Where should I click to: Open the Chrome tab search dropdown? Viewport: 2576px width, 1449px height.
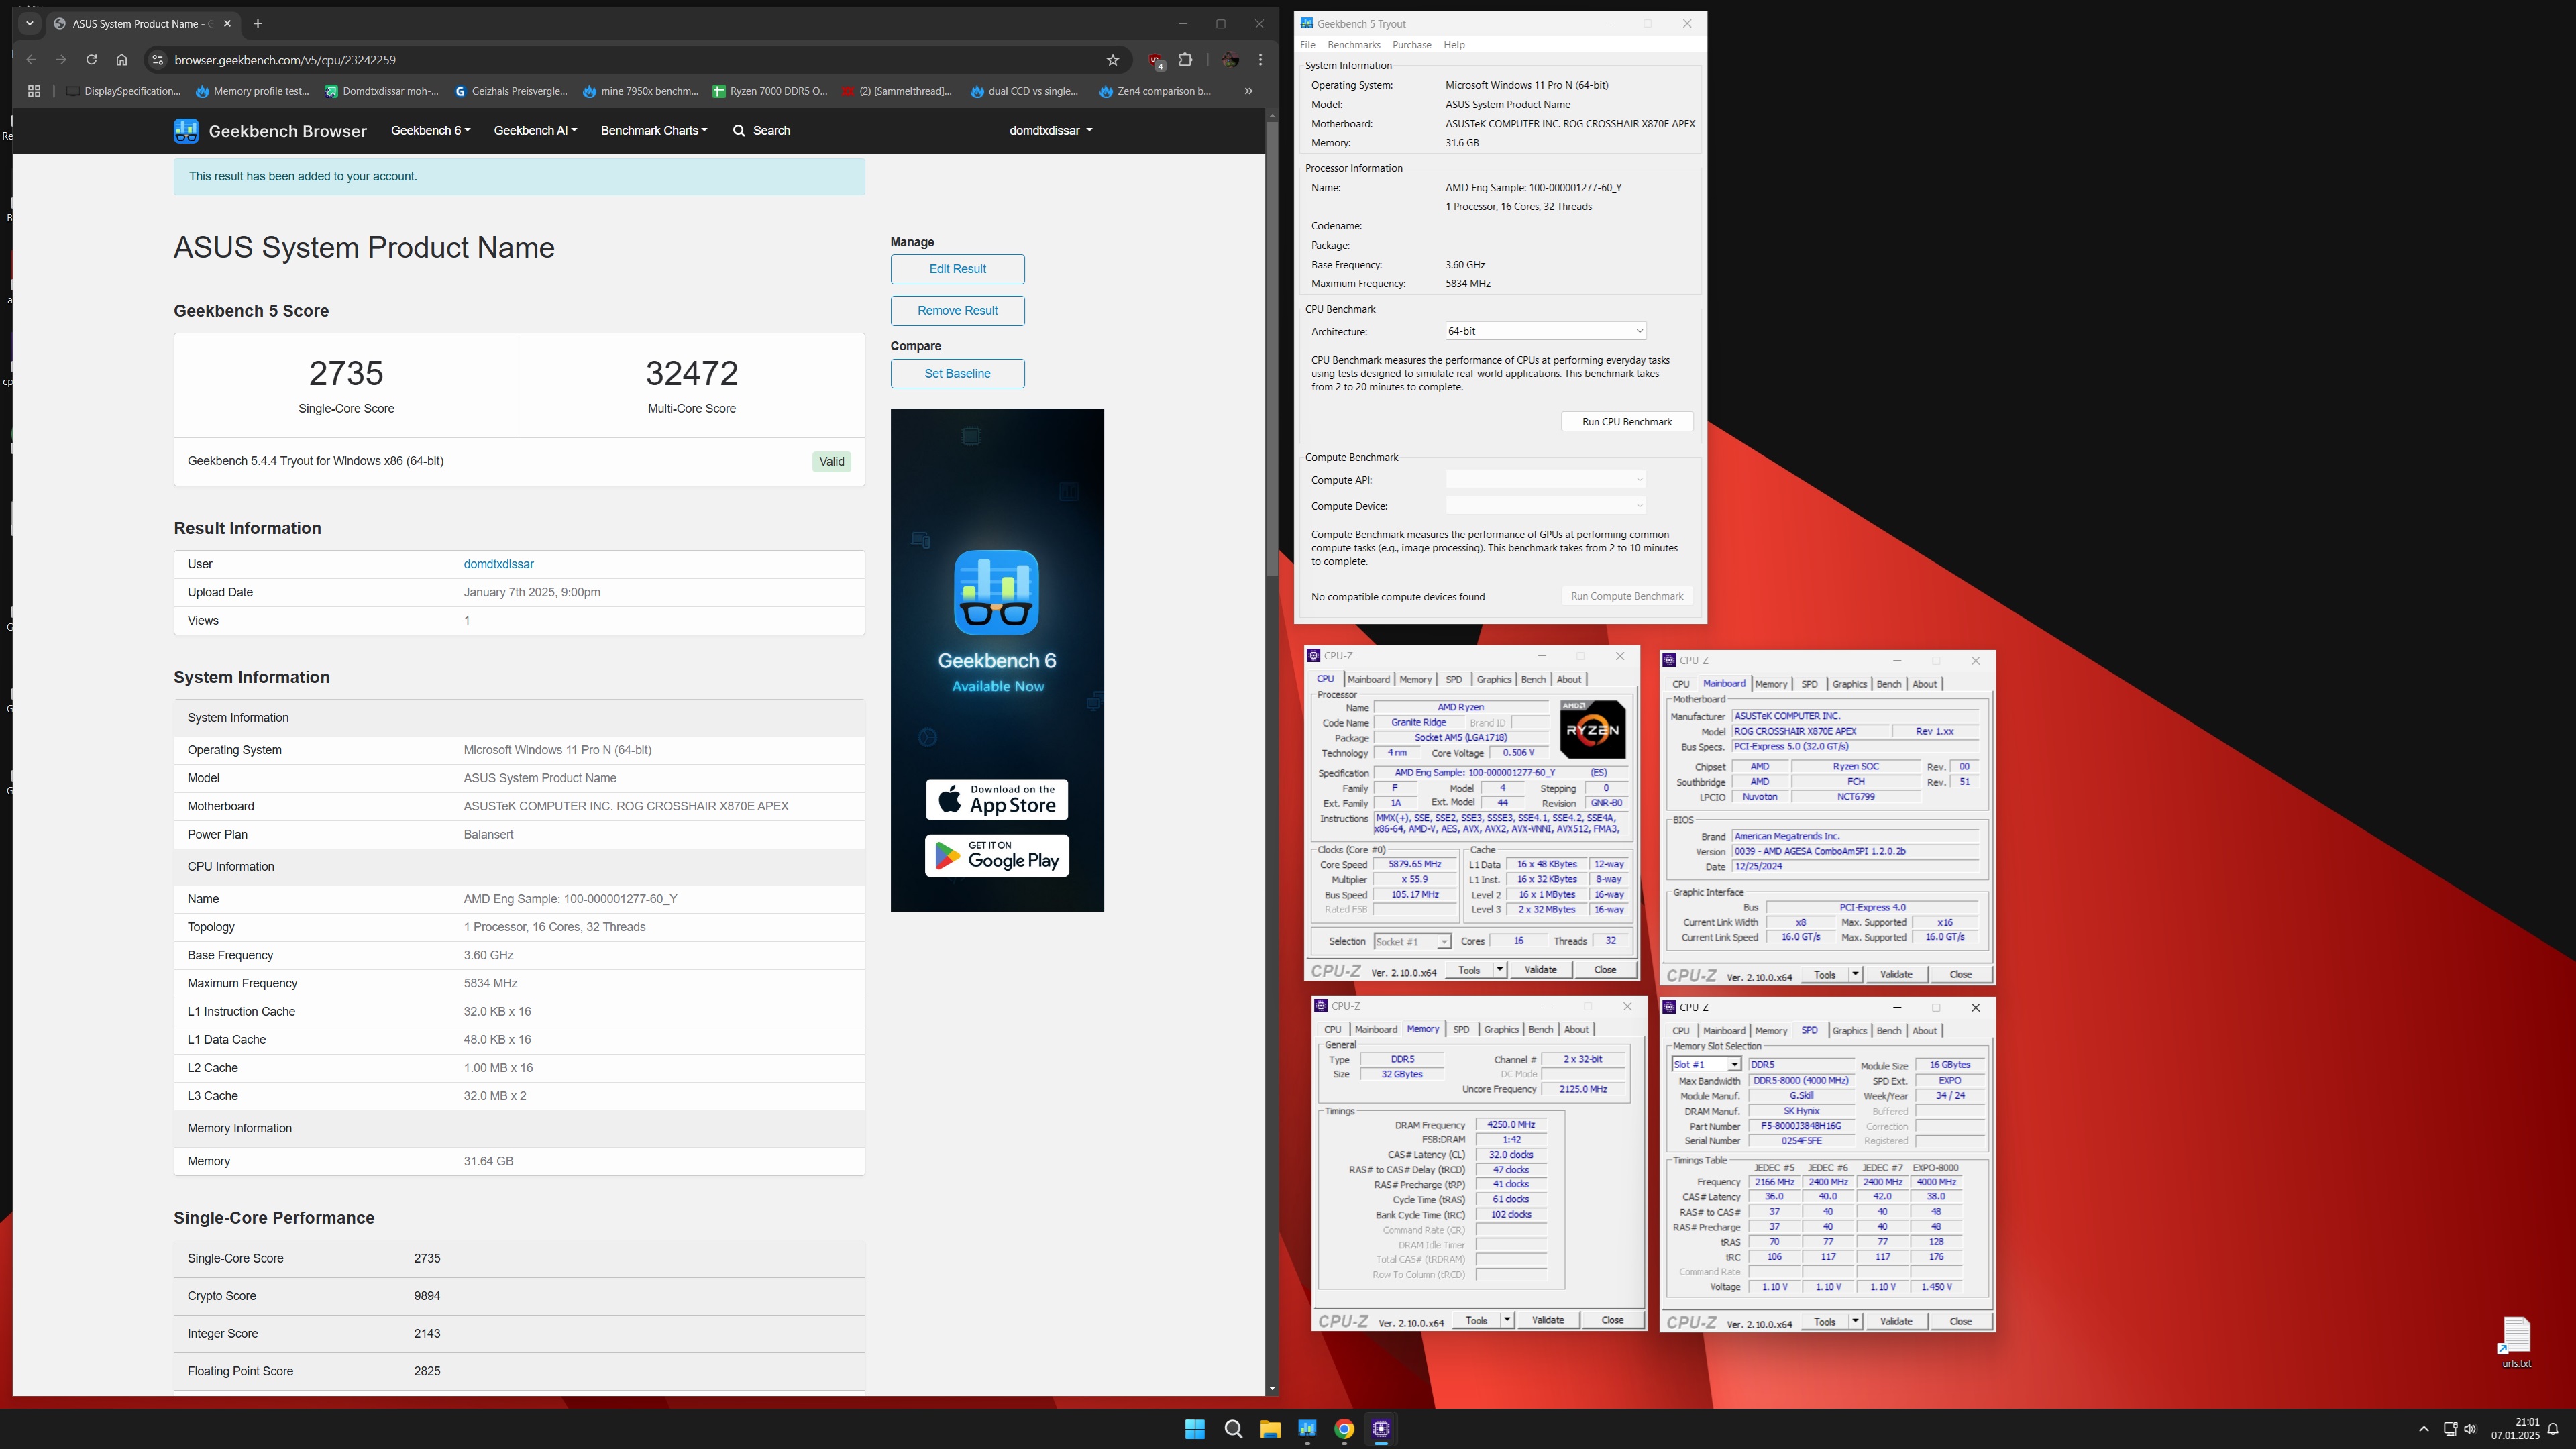click(29, 24)
